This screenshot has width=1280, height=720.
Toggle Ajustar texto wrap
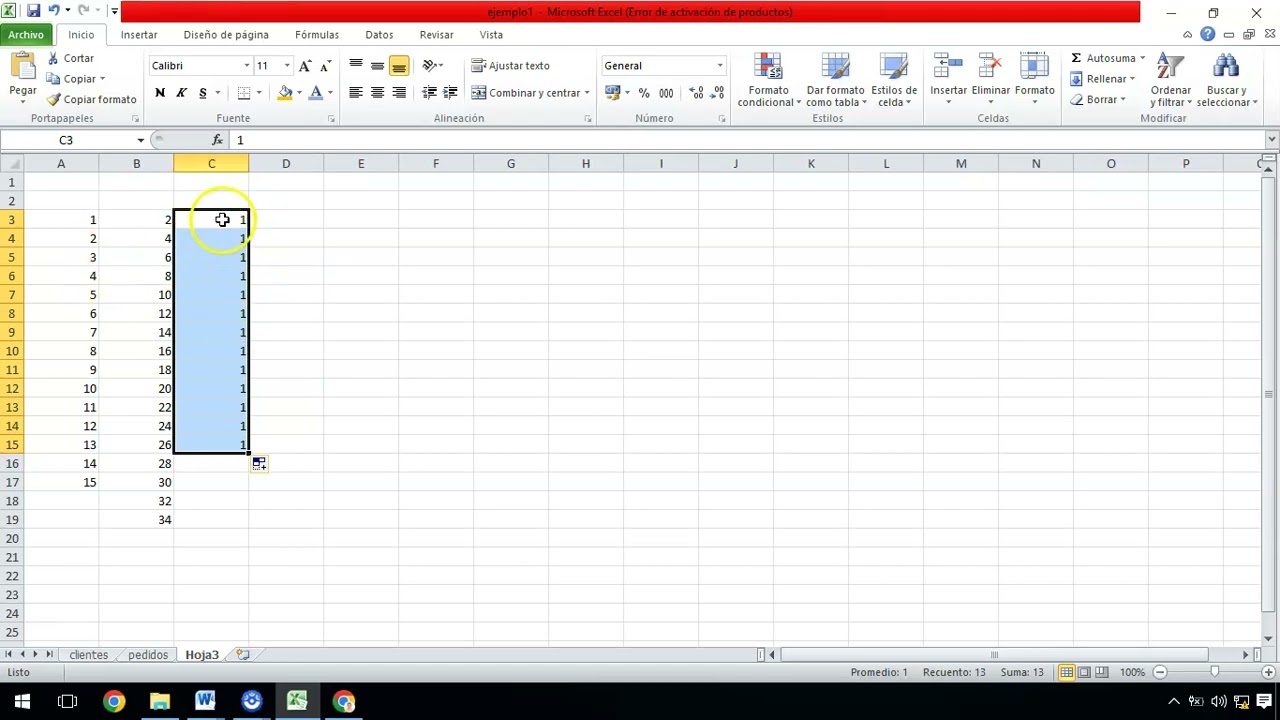click(x=511, y=66)
